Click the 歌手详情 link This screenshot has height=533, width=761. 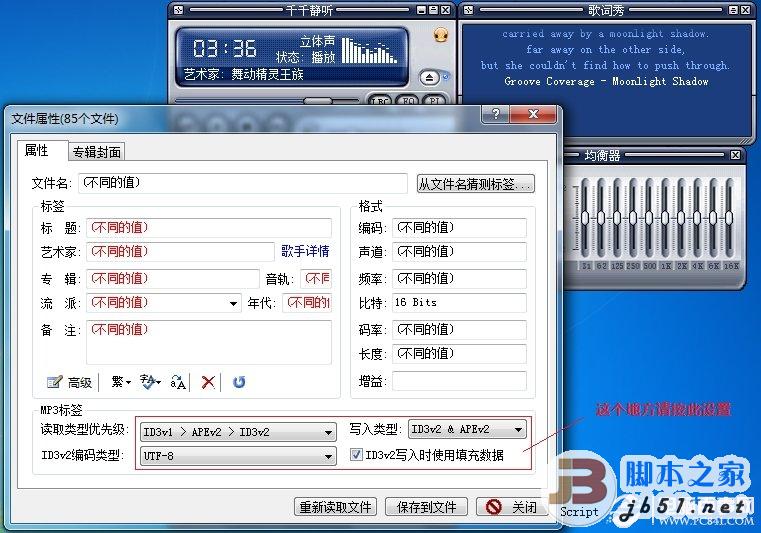[305, 251]
